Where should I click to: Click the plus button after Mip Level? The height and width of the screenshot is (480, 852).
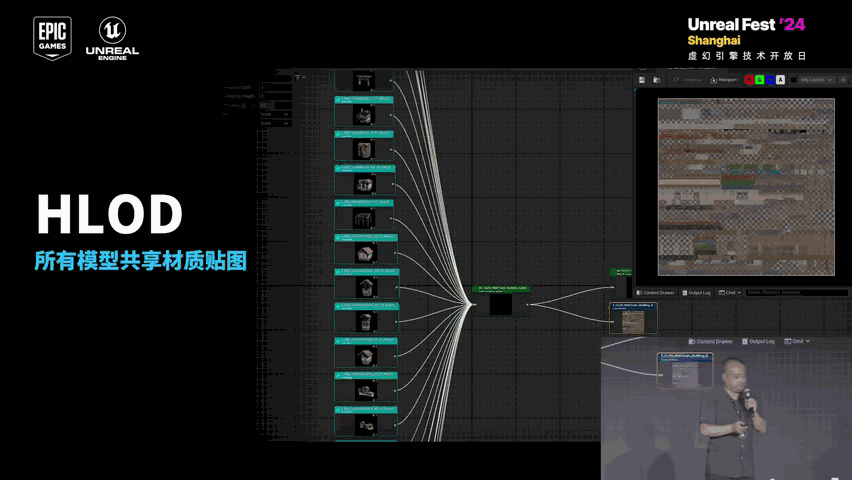[x=843, y=80]
